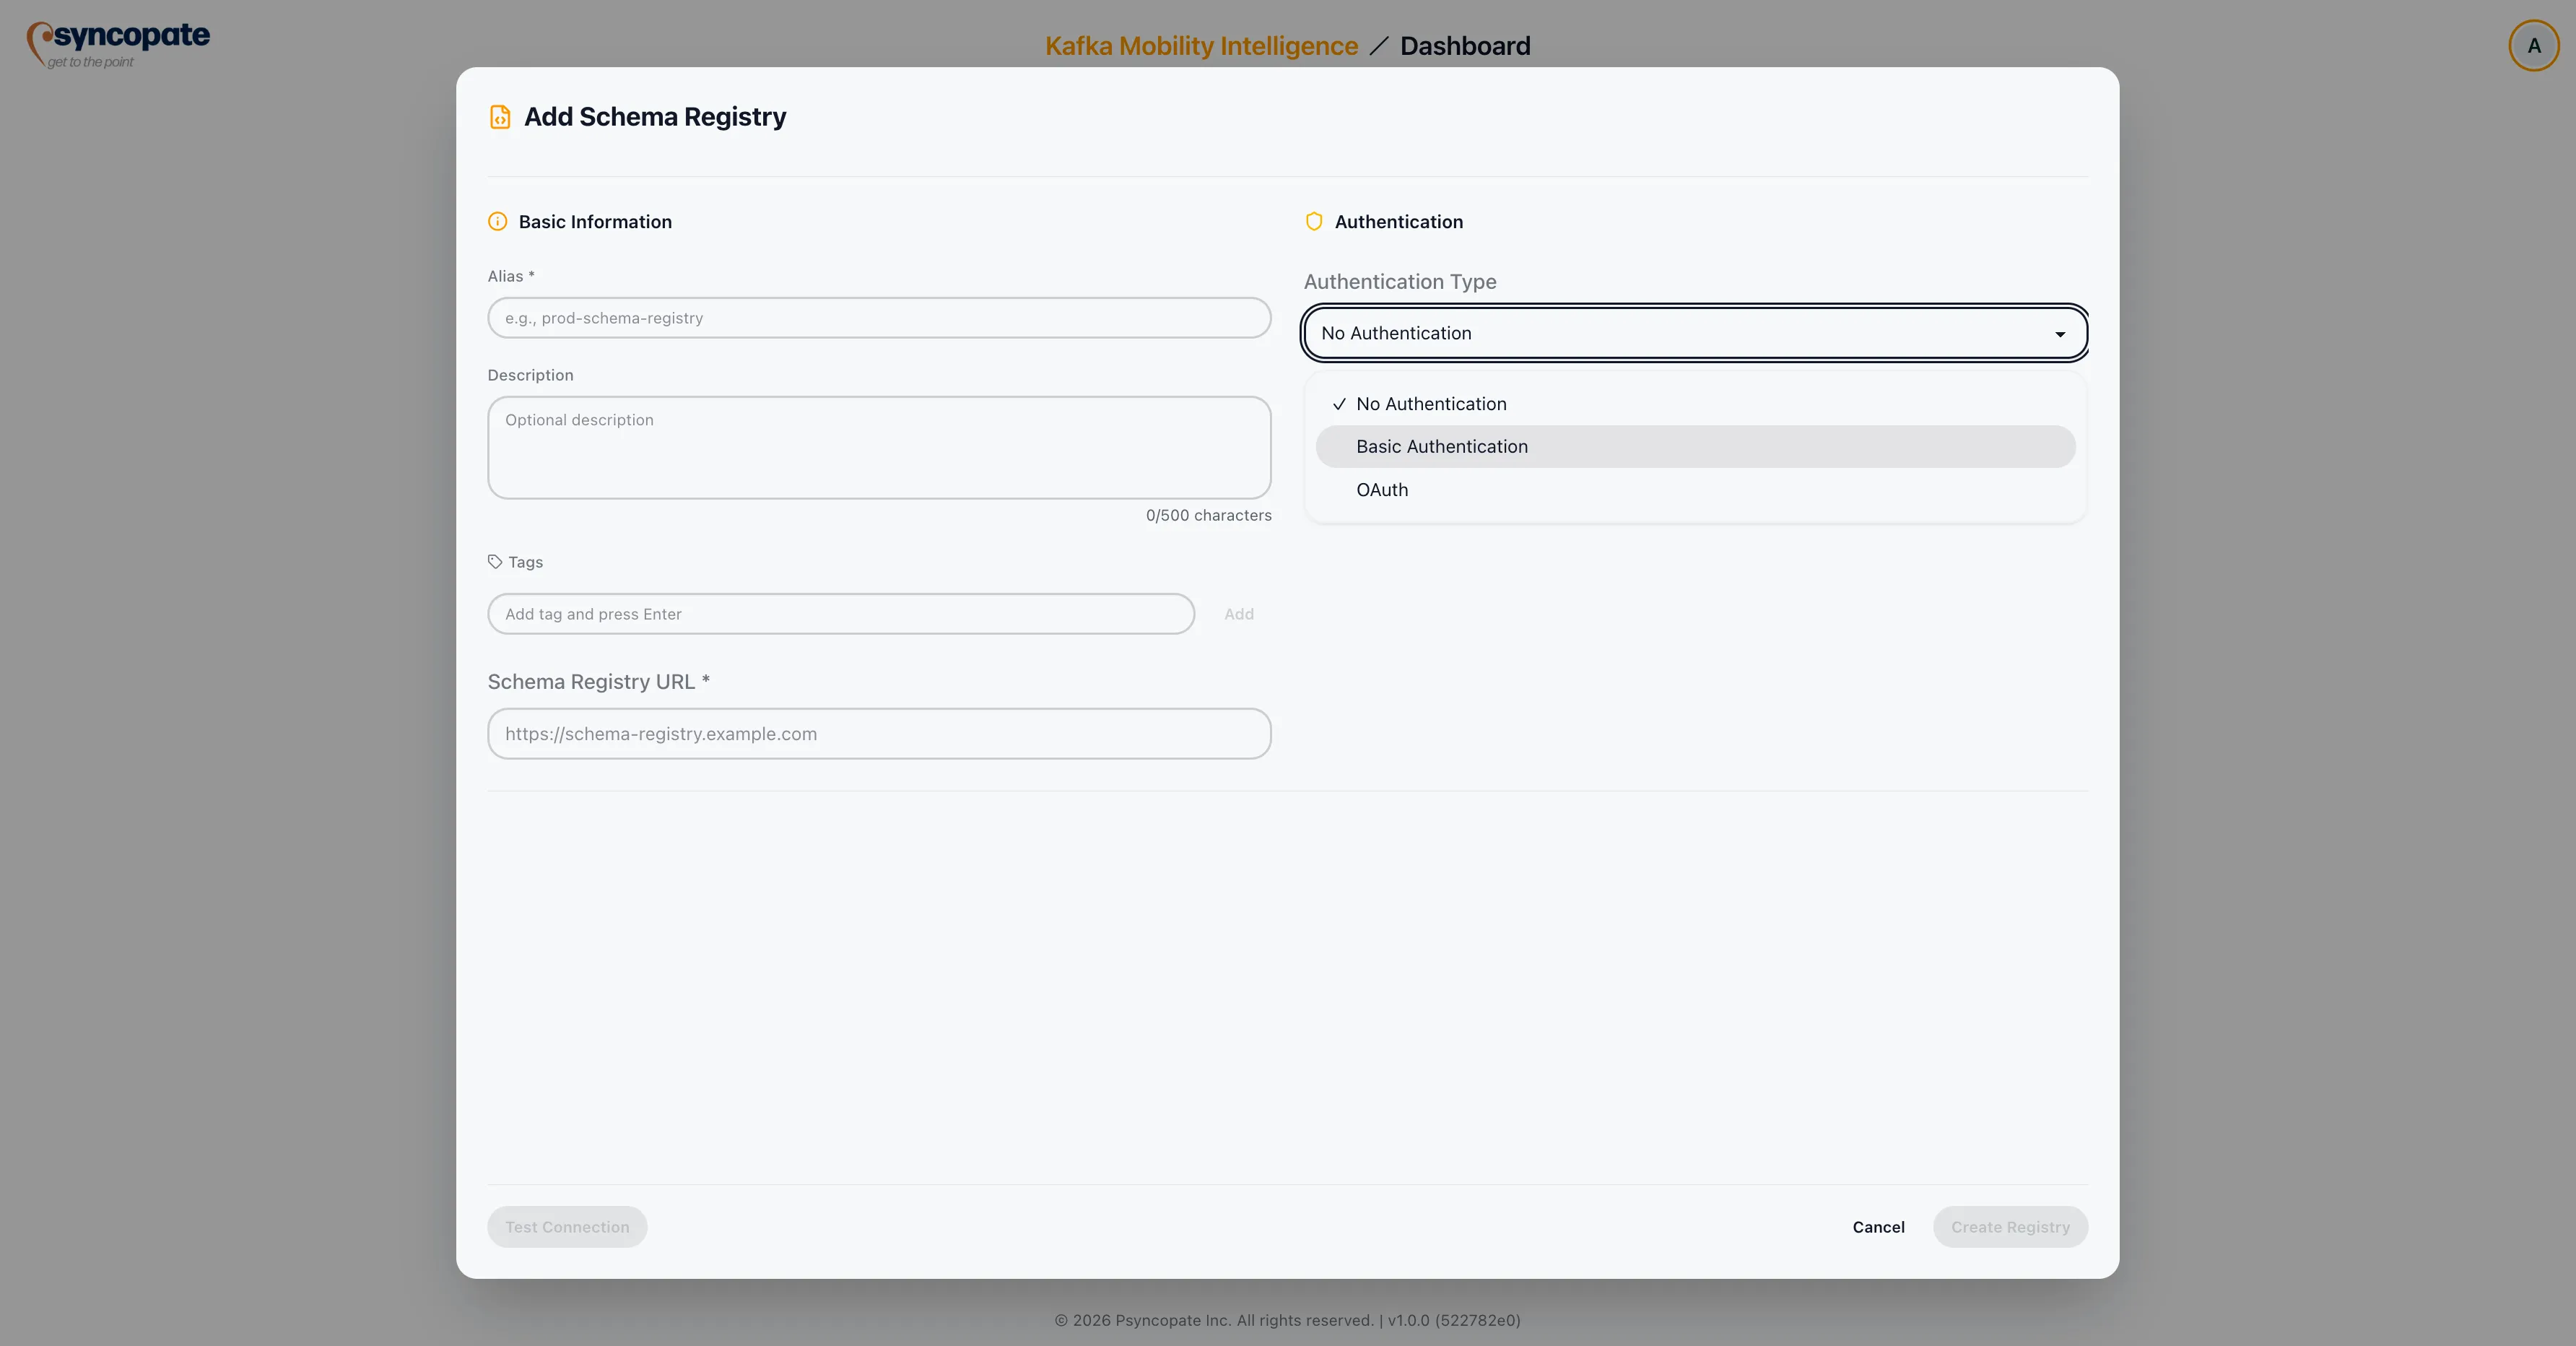The image size is (2576, 1346).
Task: Click the Create Registry button
Action: click(x=2010, y=1227)
